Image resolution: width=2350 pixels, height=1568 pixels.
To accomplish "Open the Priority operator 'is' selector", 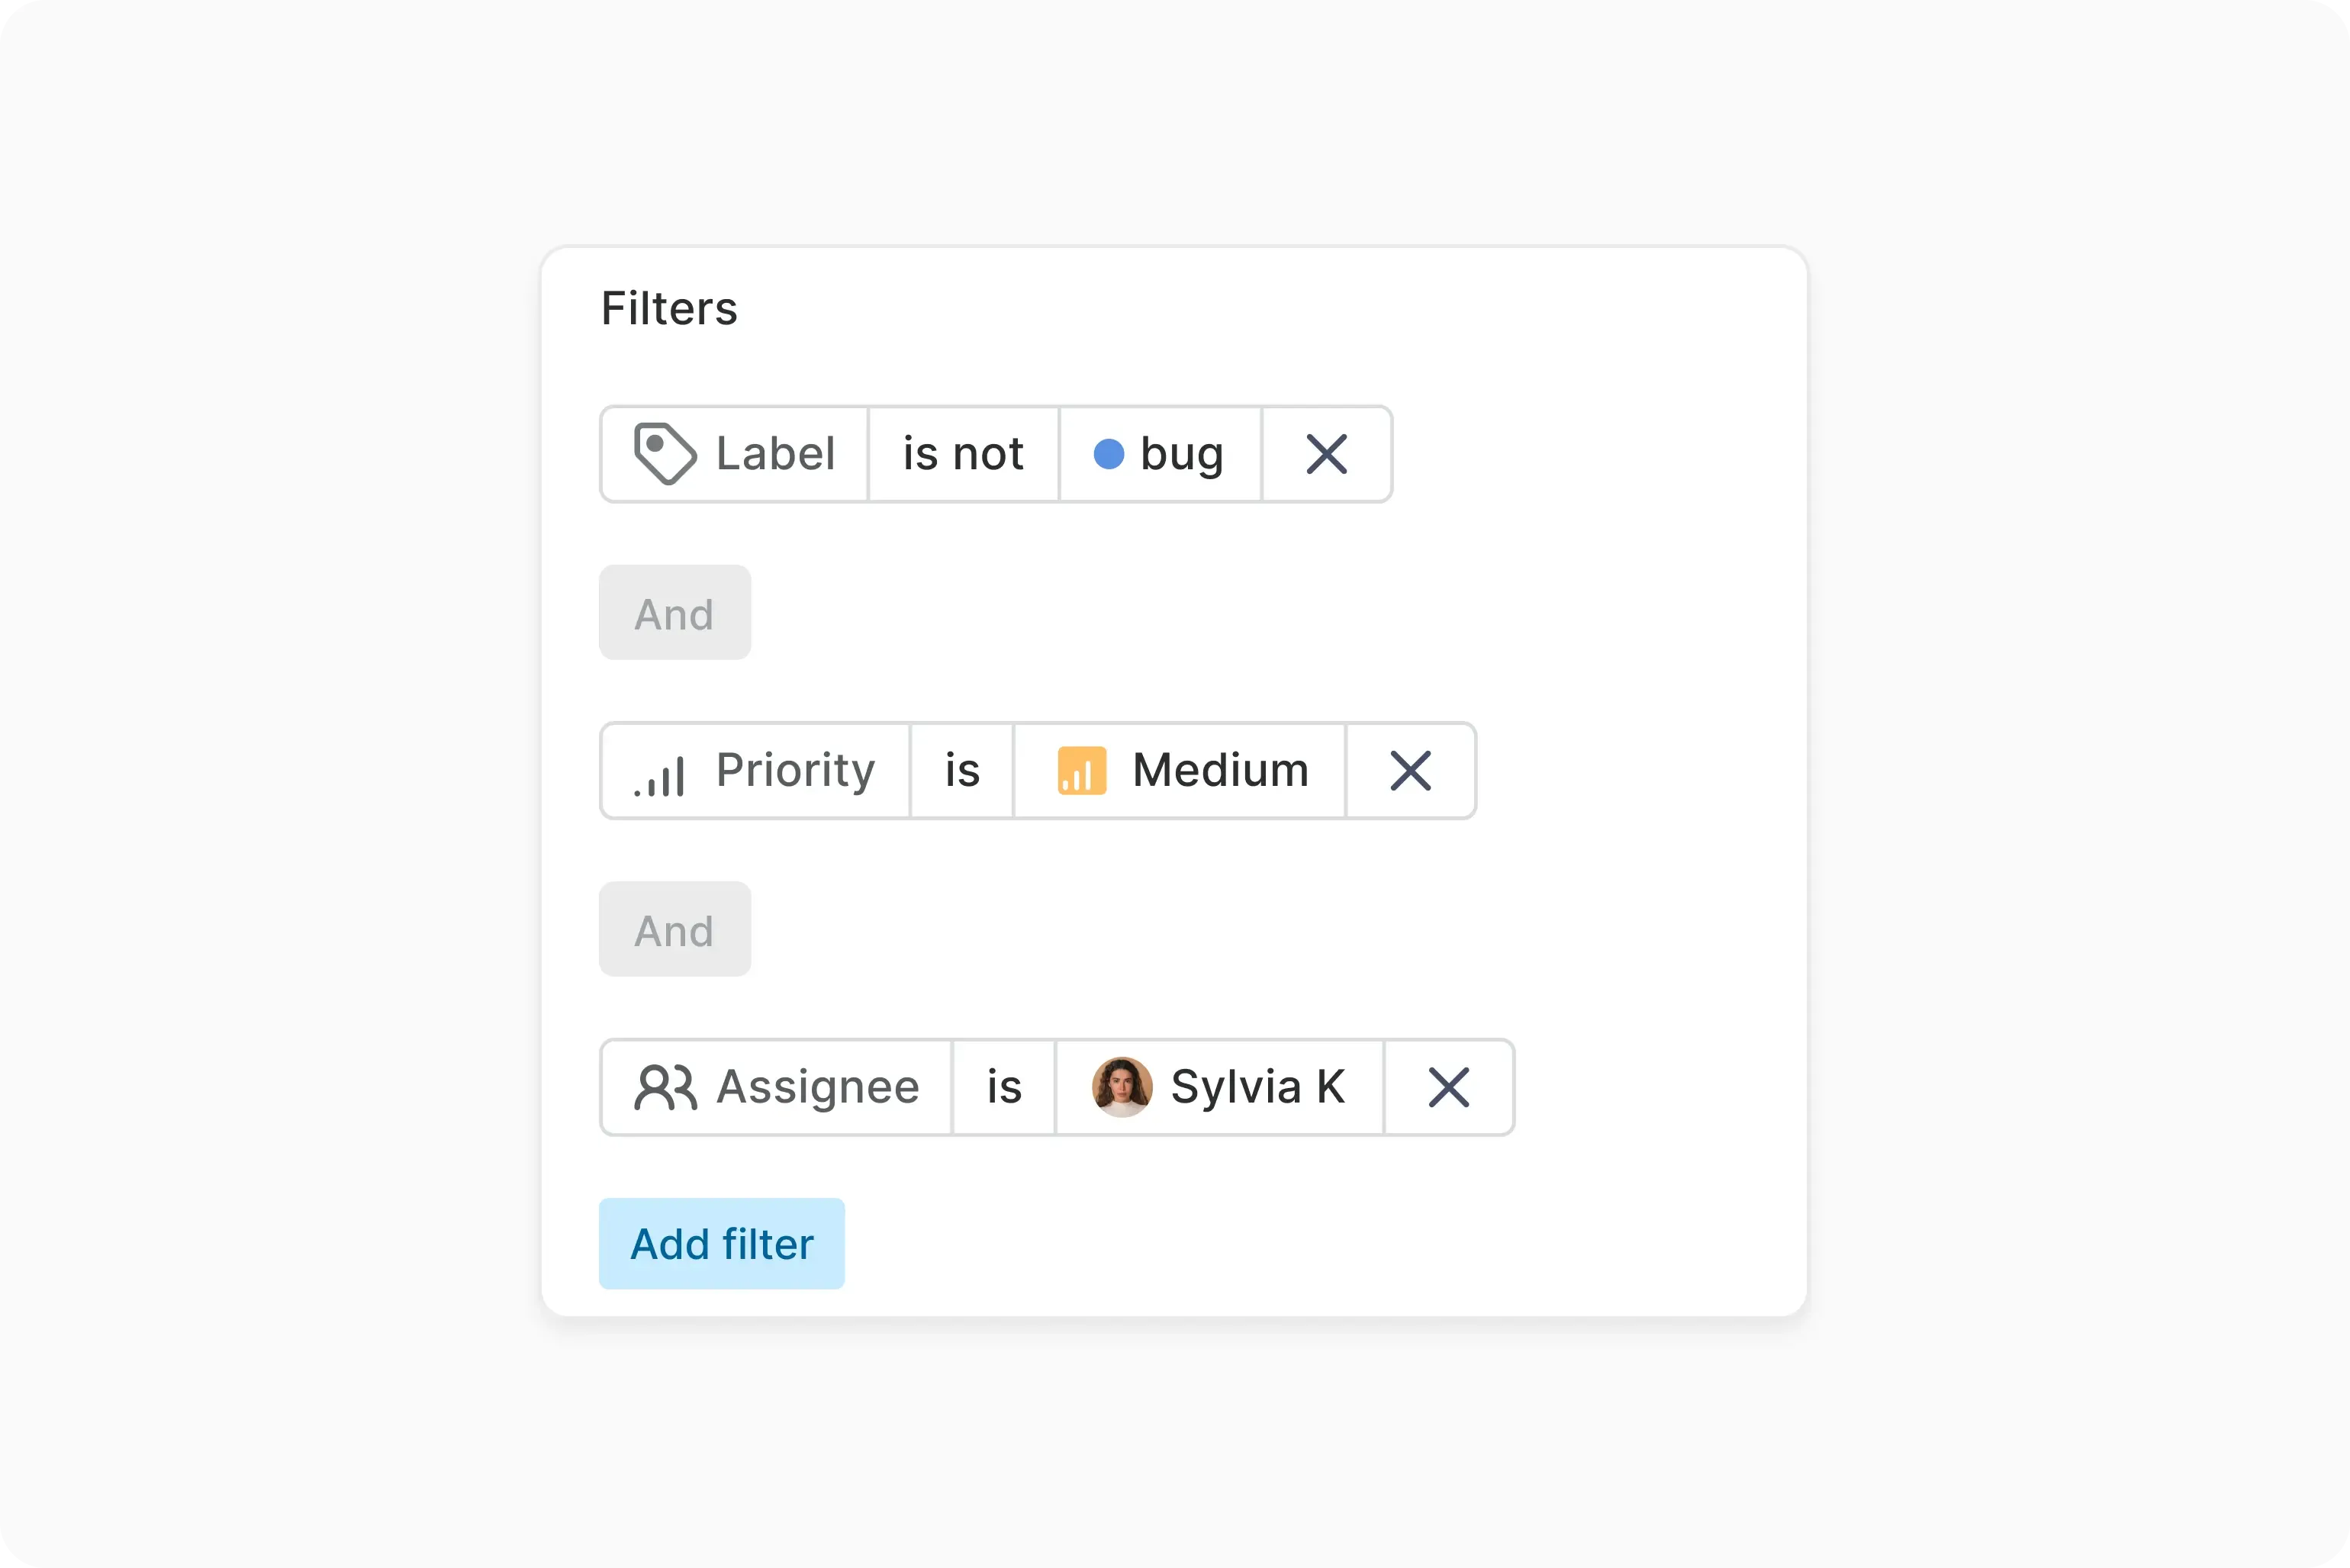I will coord(961,770).
